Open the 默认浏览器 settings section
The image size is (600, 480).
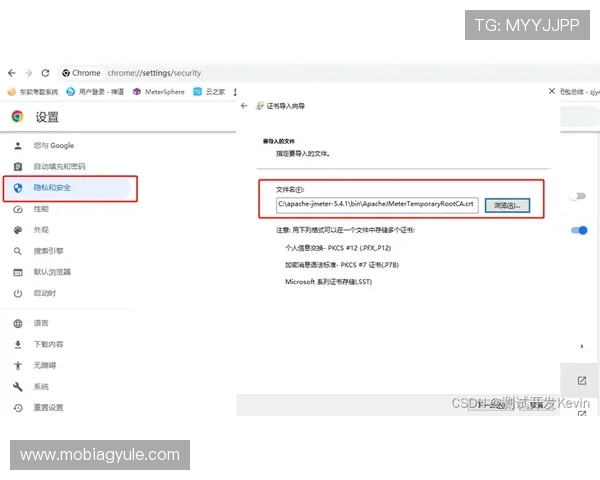pyautogui.click(x=52, y=272)
